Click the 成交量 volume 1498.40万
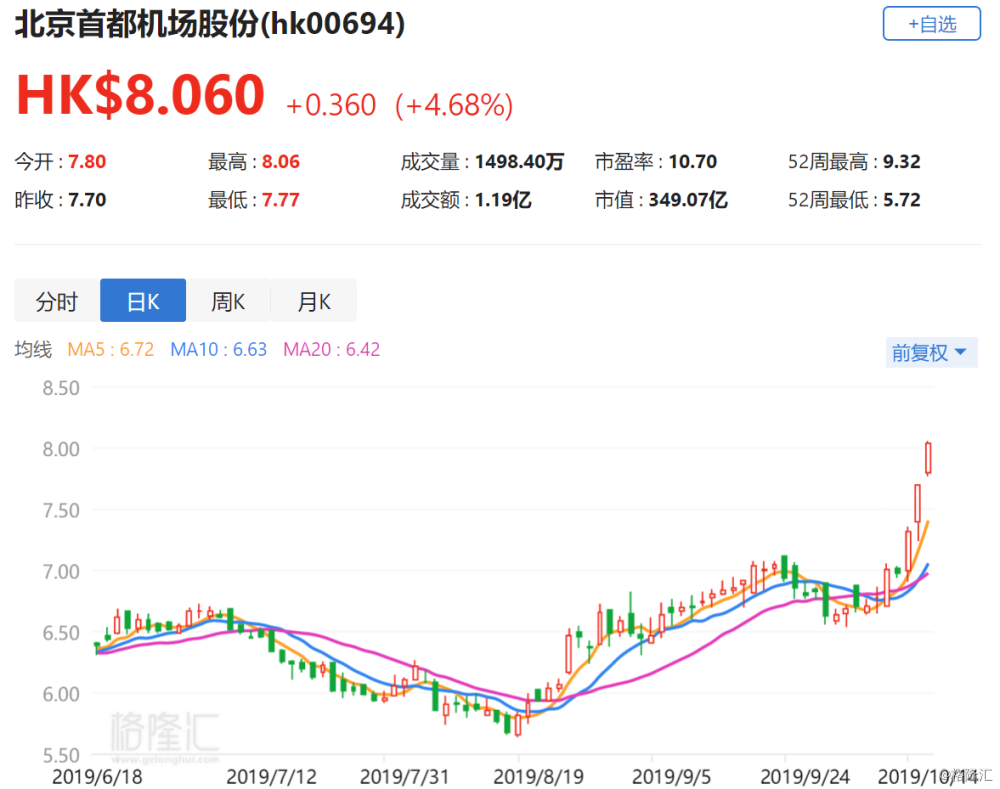Viewport: 1000px width, 789px height. tap(519, 161)
